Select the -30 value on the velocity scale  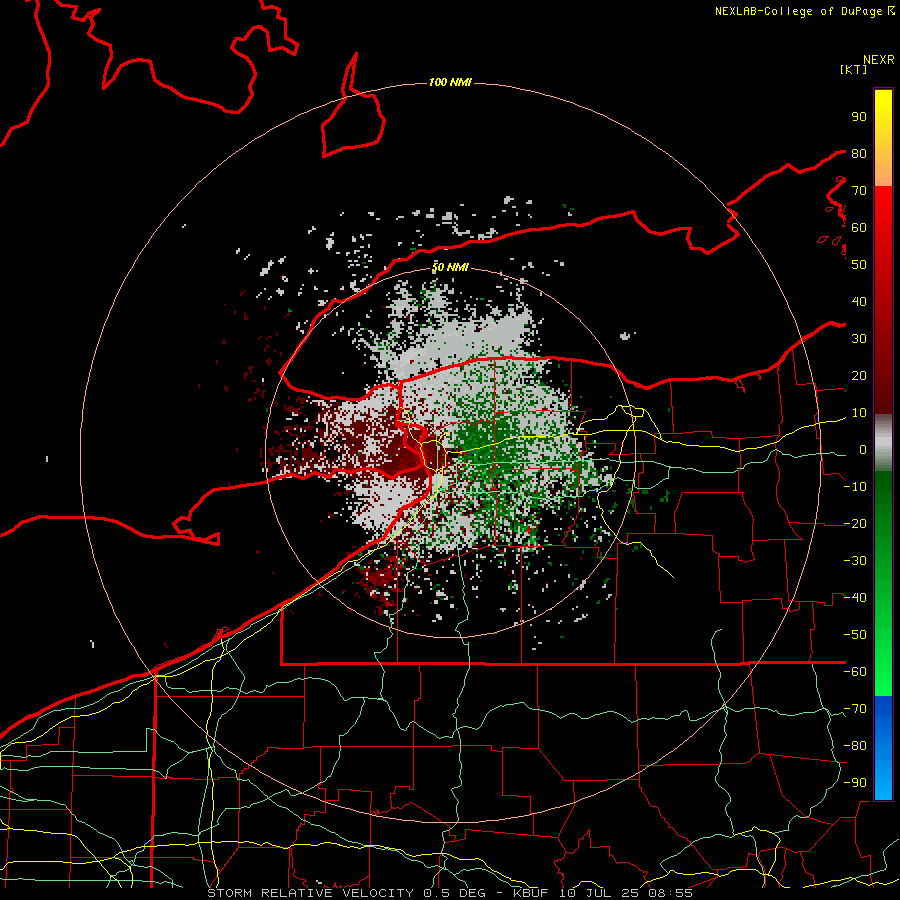click(x=855, y=561)
